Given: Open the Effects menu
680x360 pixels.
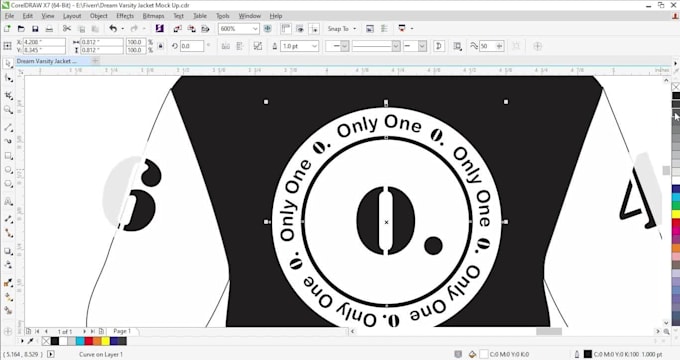Looking at the screenshot, I should [125, 16].
